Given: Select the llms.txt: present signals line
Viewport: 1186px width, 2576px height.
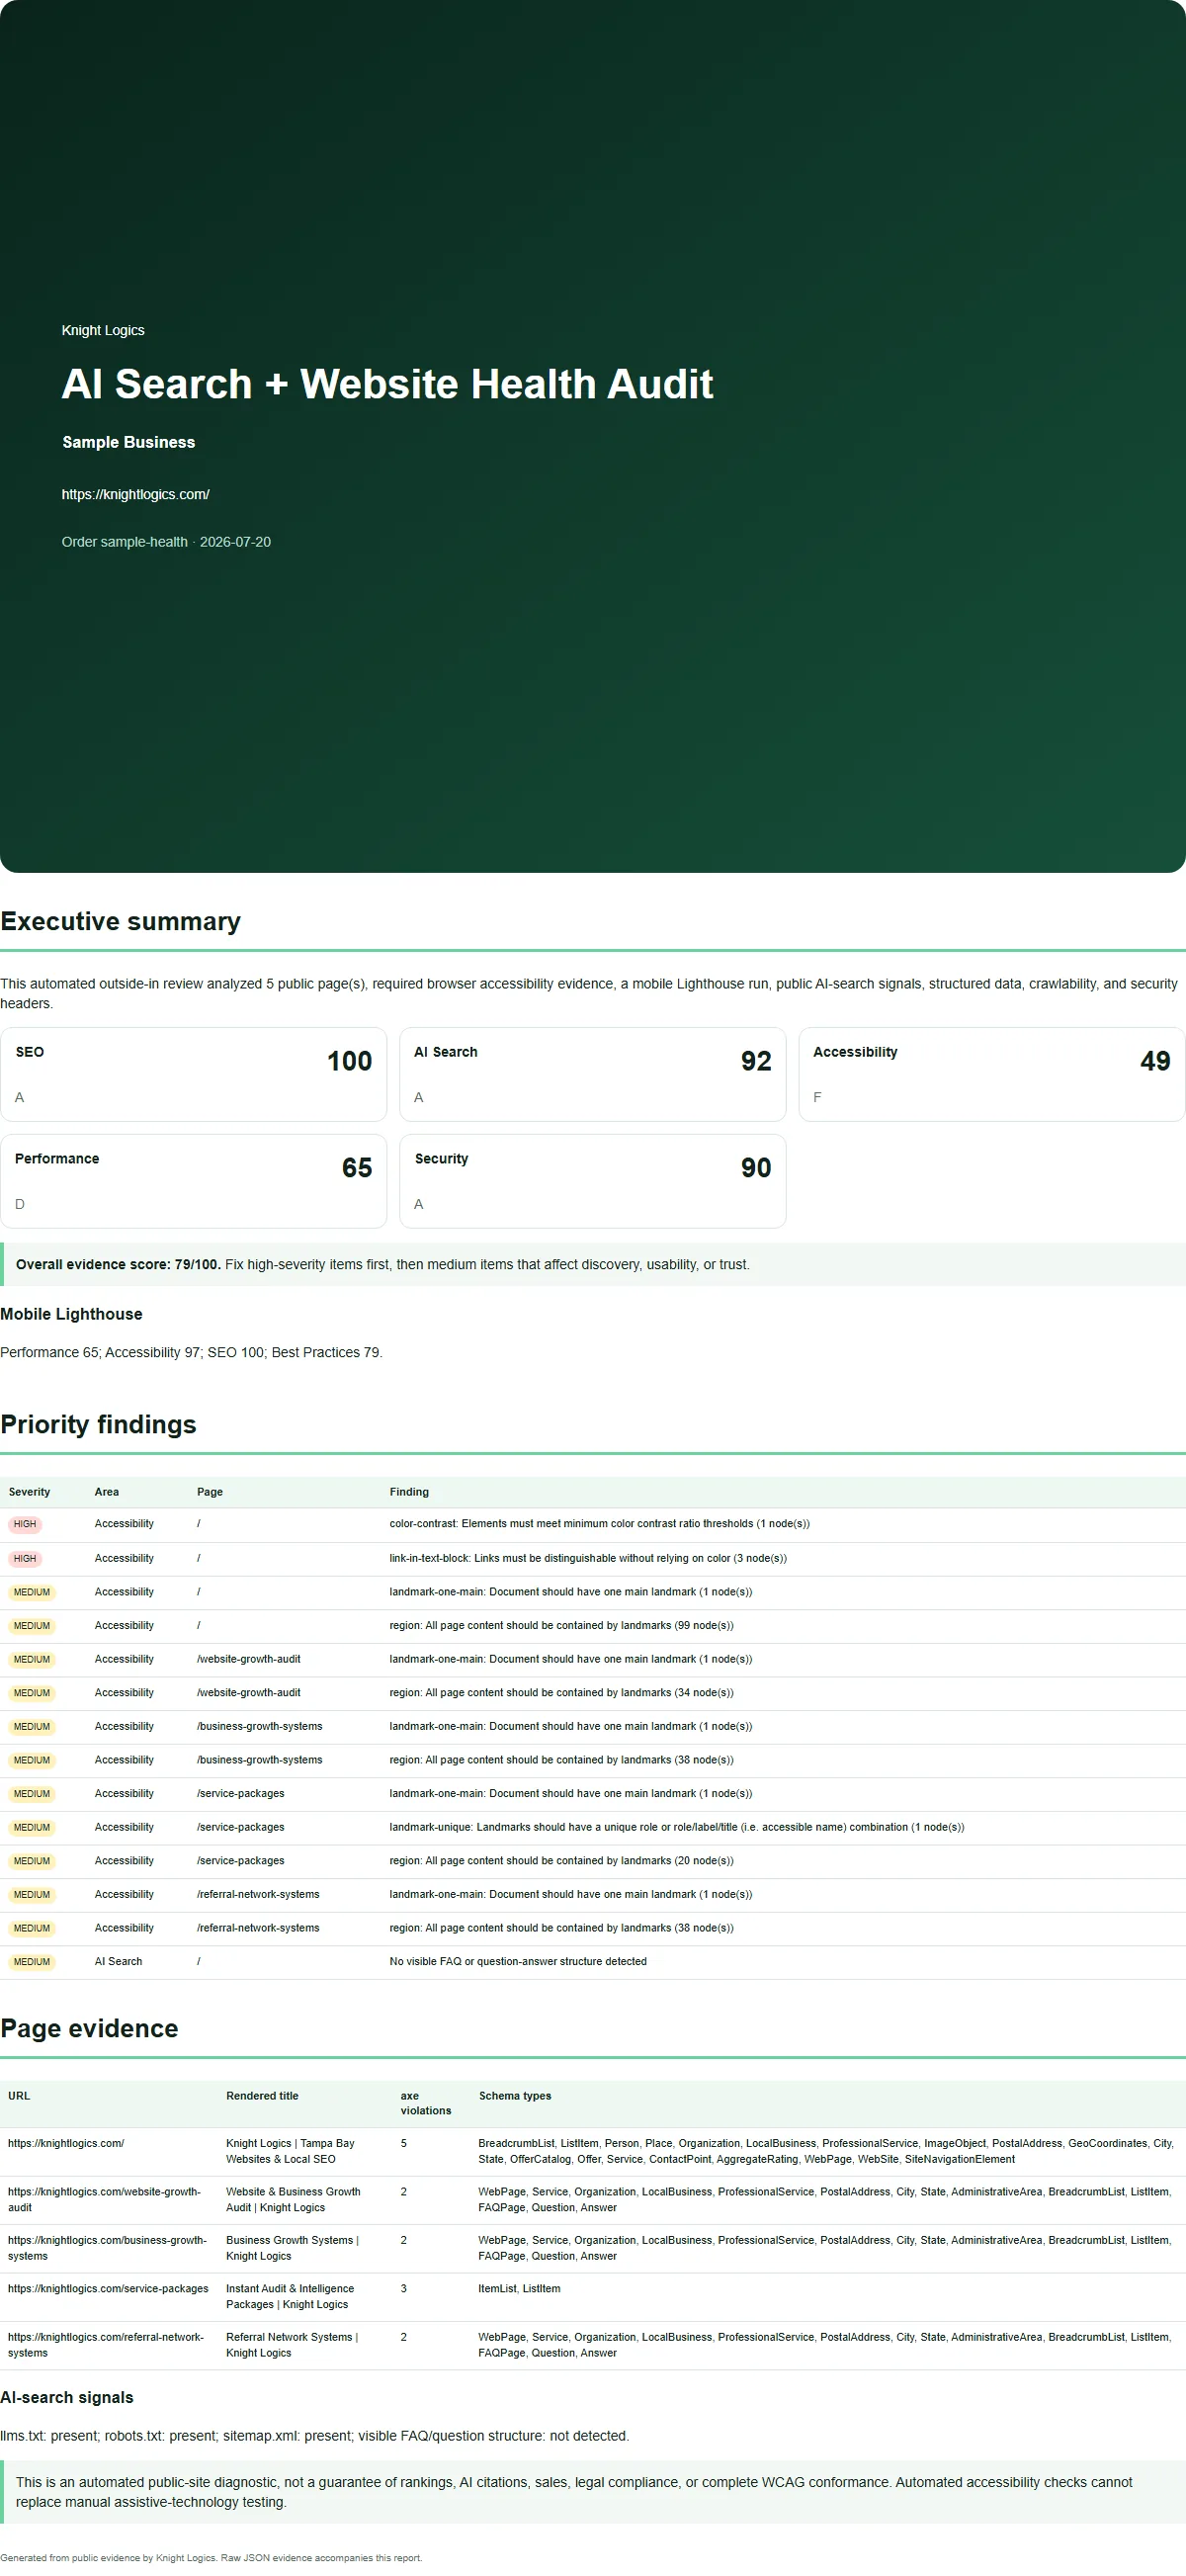Looking at the screenshot, I should point(315,2436).
